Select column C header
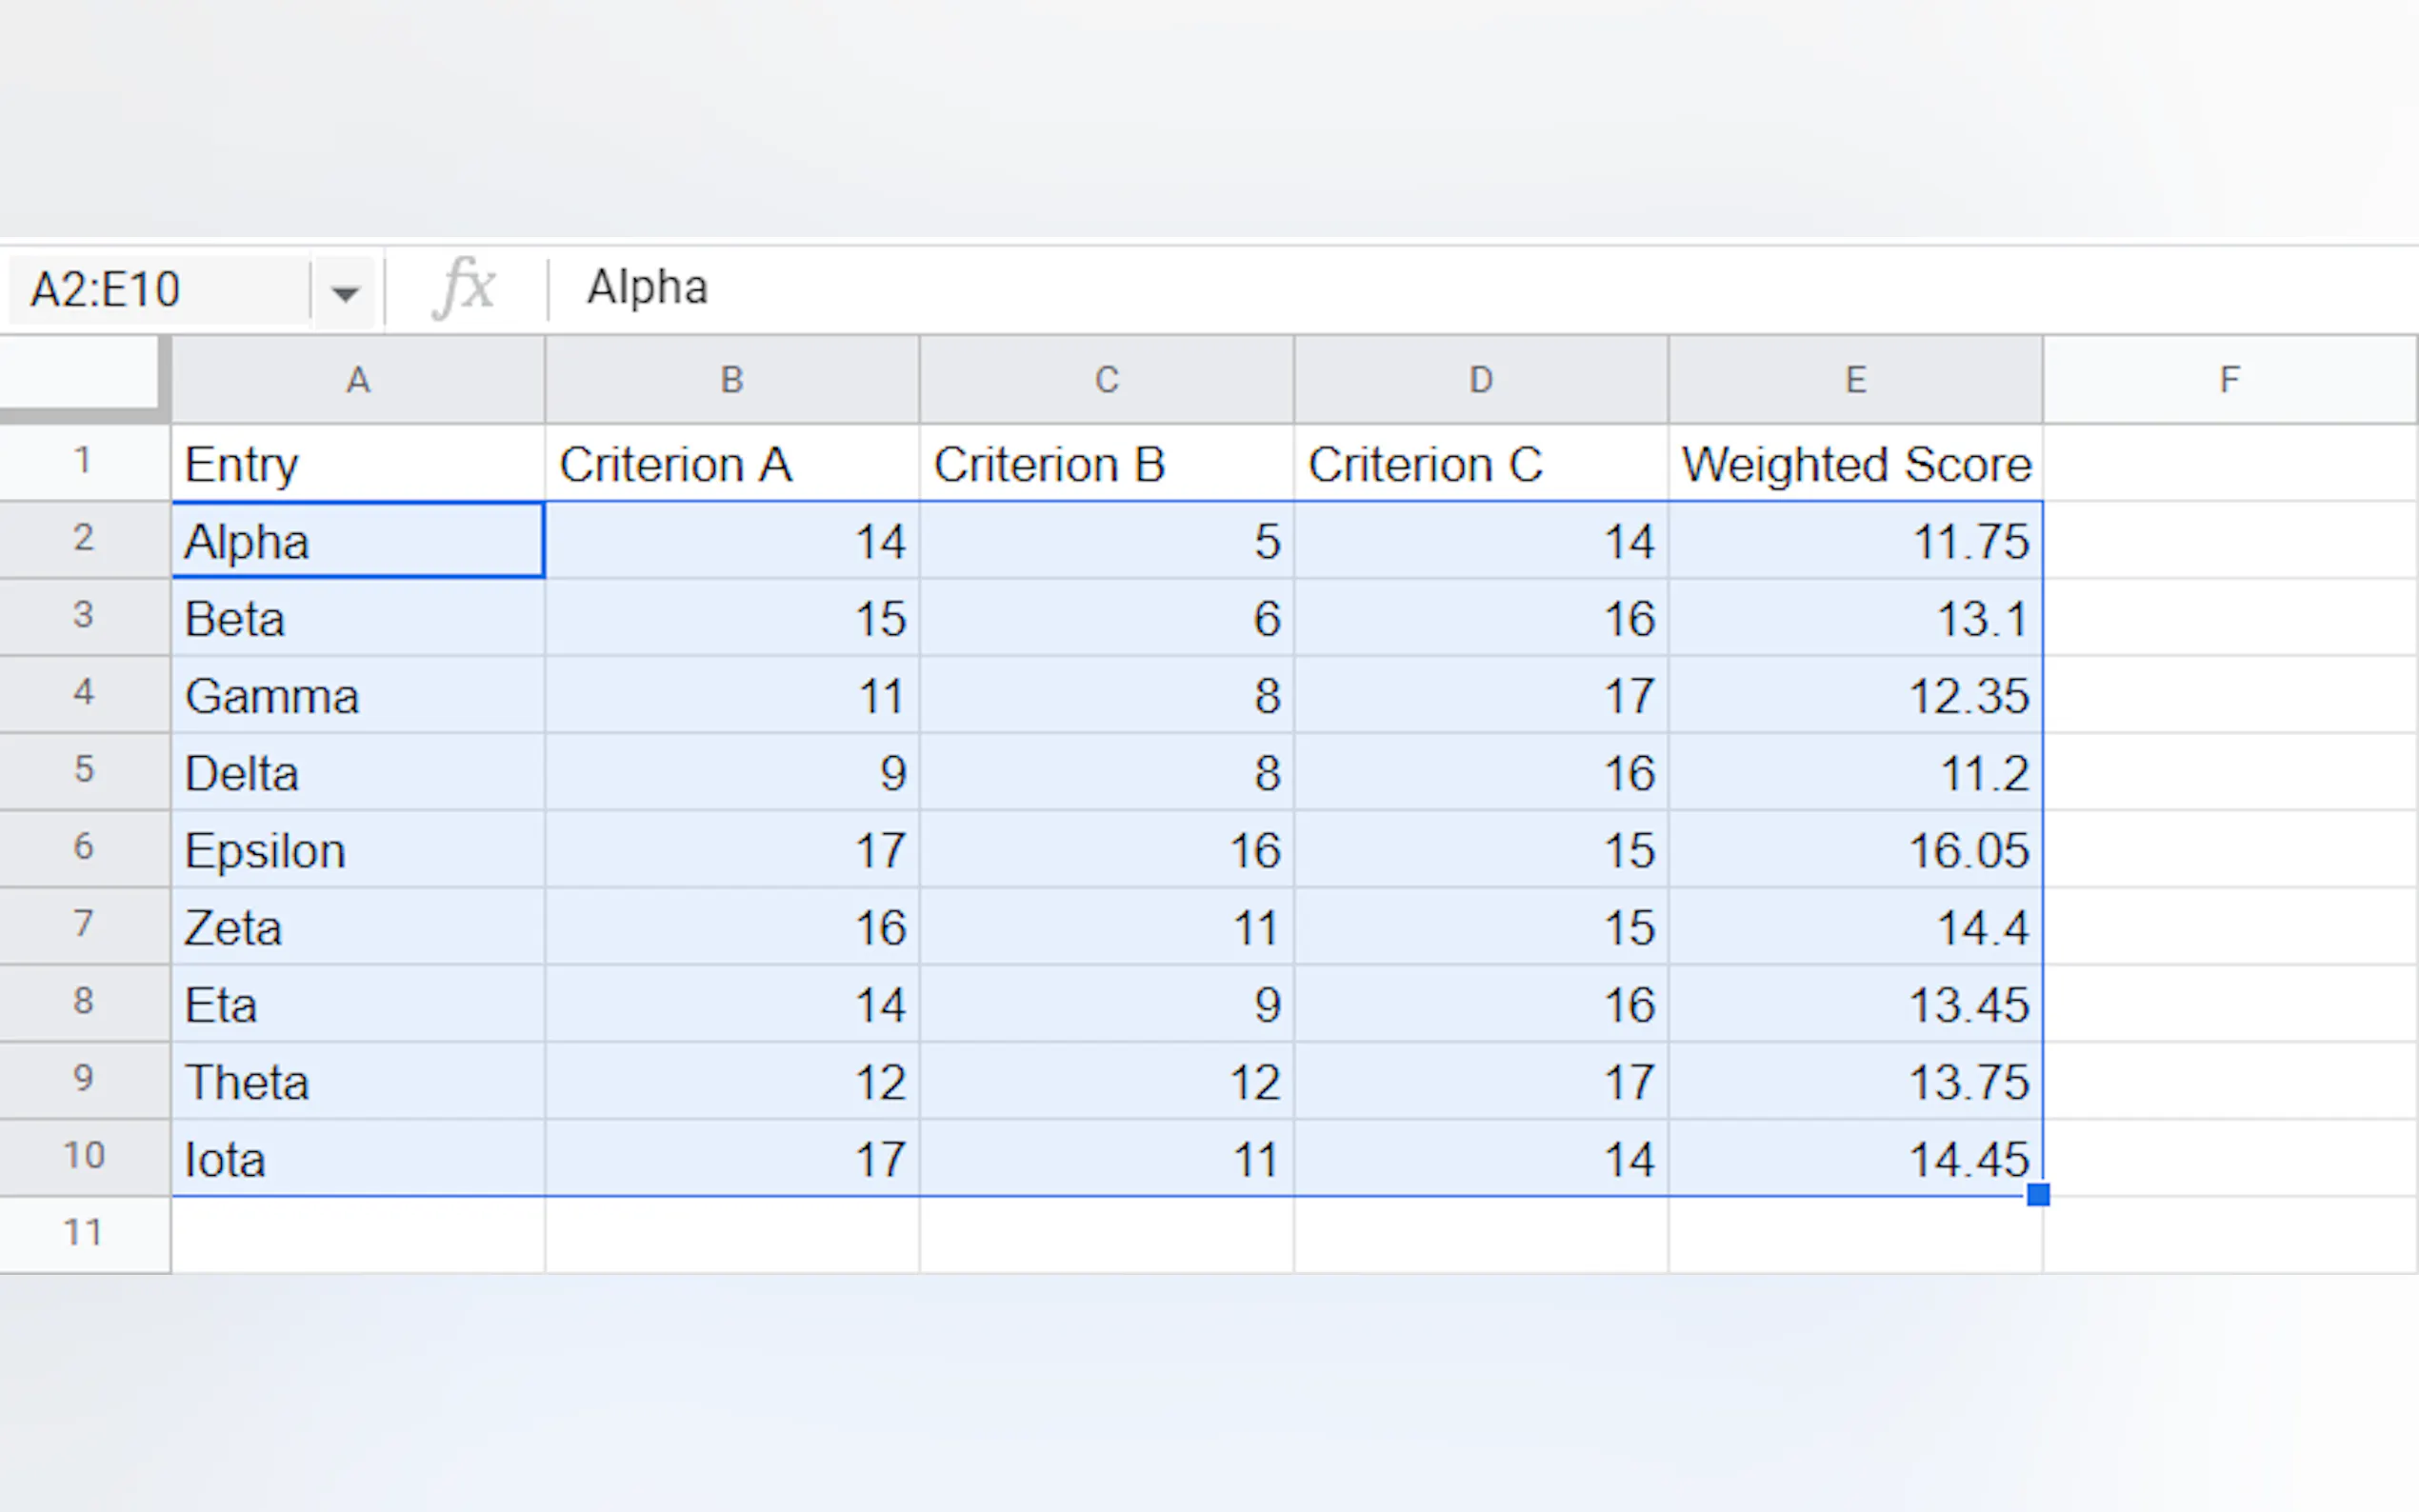The image size is (2419, 1512). point(1106,380)
